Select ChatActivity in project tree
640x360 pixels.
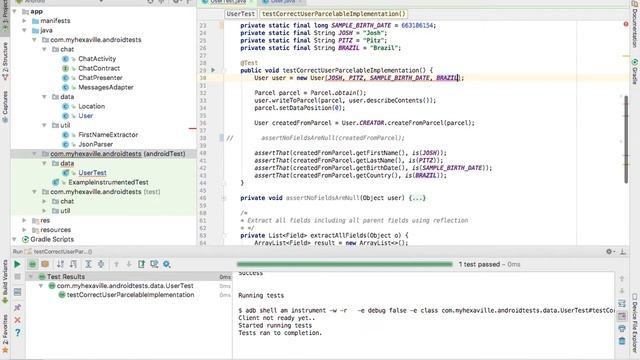(x=97, y=59)
